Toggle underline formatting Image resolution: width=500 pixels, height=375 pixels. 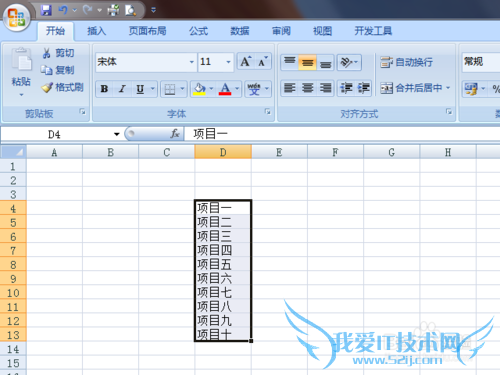(x=140, y=89)
